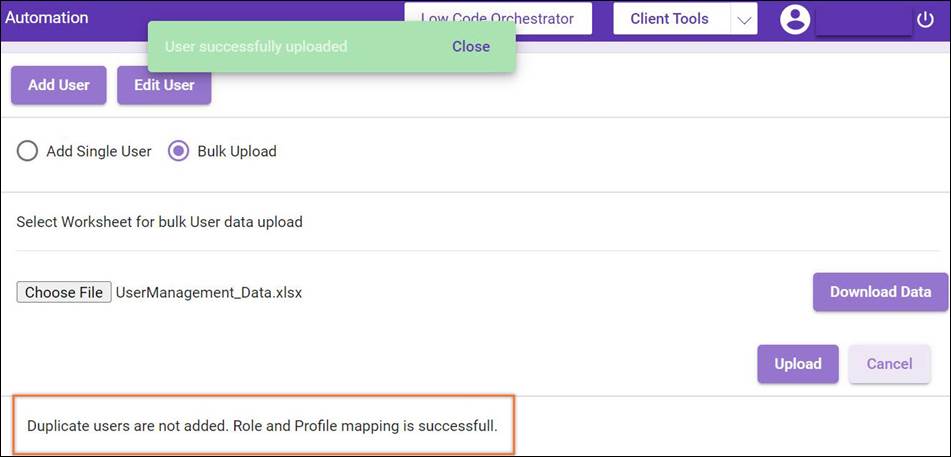Click the Download Data button
Image resolution: width=951 pixels, height=457 pixels.
tap(881, 292)
